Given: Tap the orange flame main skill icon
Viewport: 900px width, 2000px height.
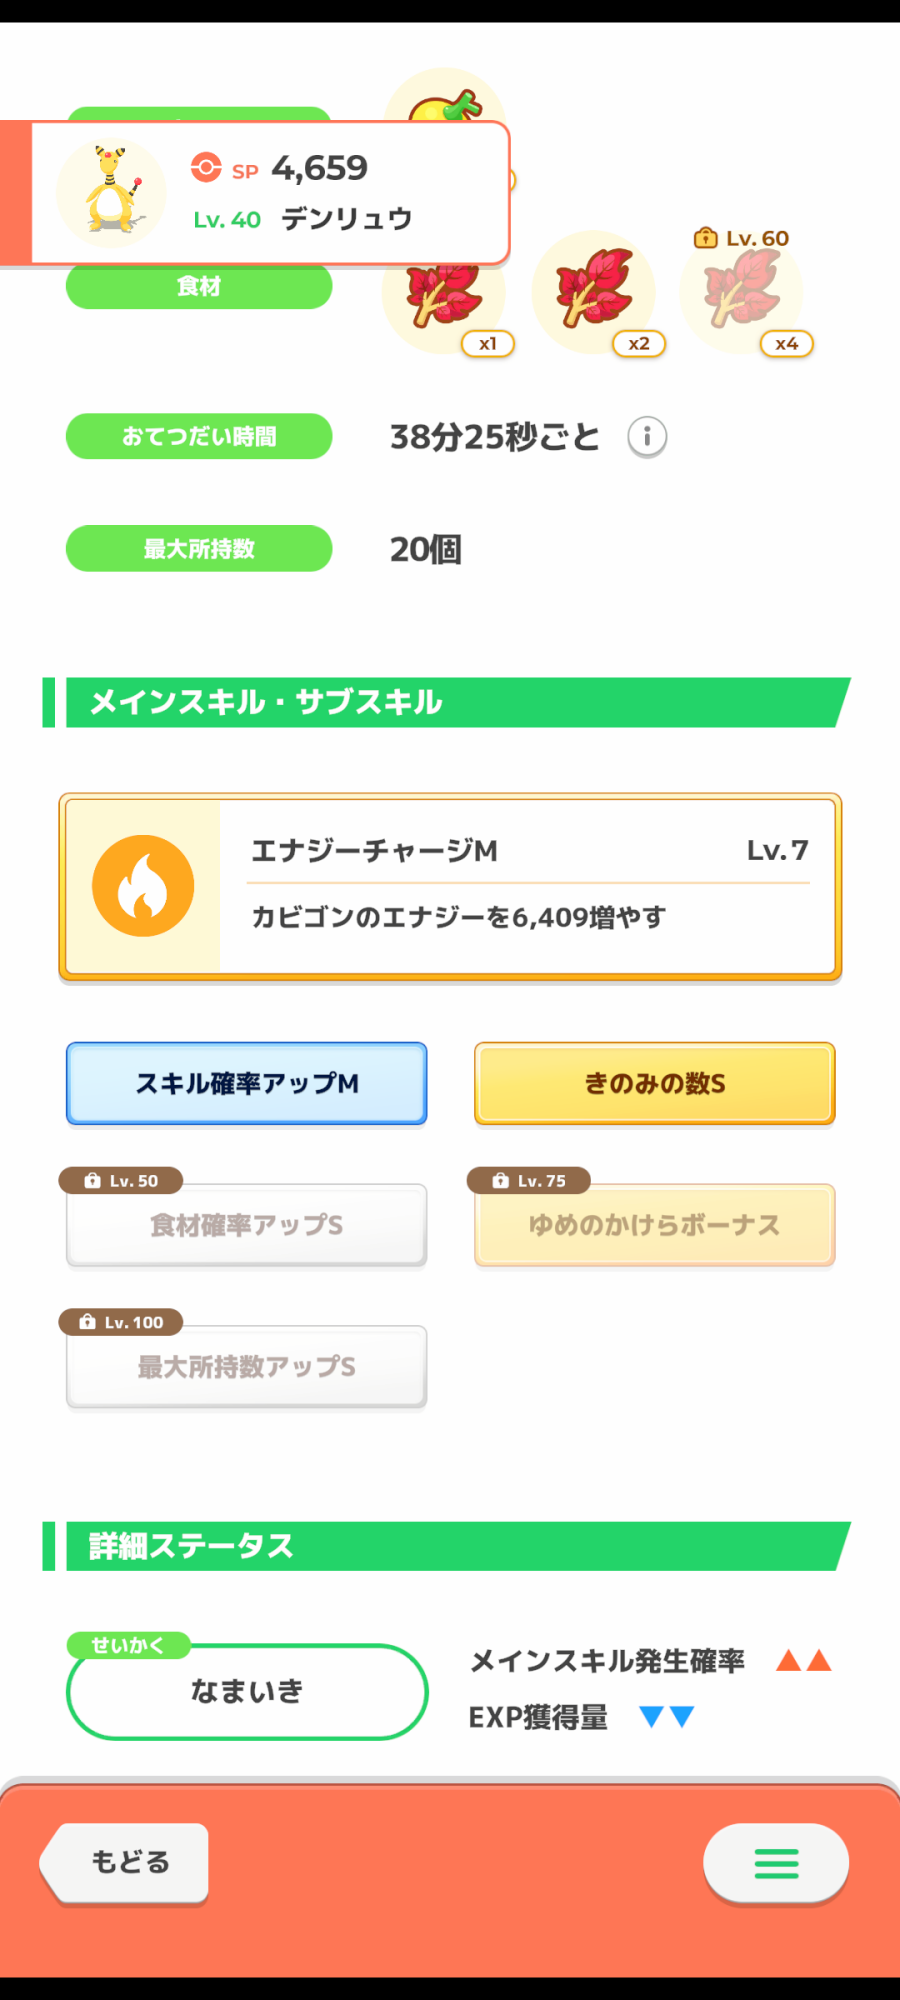Looking at the screenshot, I should 143,886.
